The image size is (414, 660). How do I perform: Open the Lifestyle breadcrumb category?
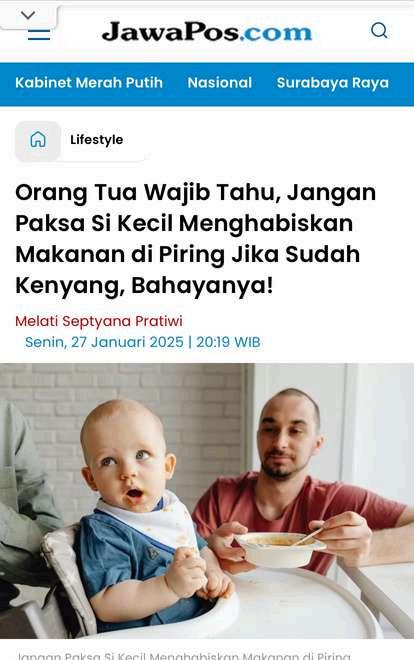(97, 139)
